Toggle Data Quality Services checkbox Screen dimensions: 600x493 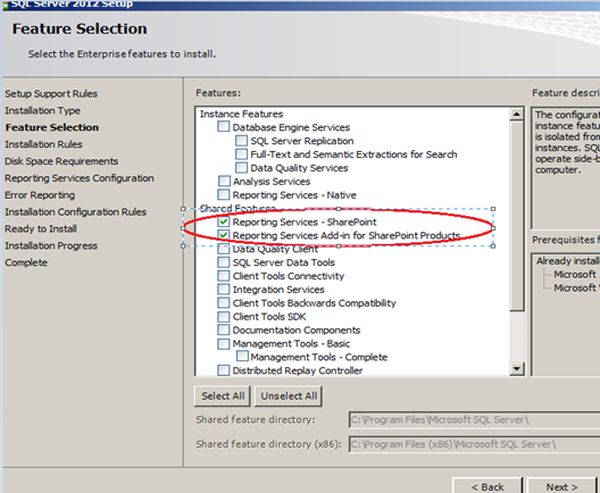click(241, 168)
